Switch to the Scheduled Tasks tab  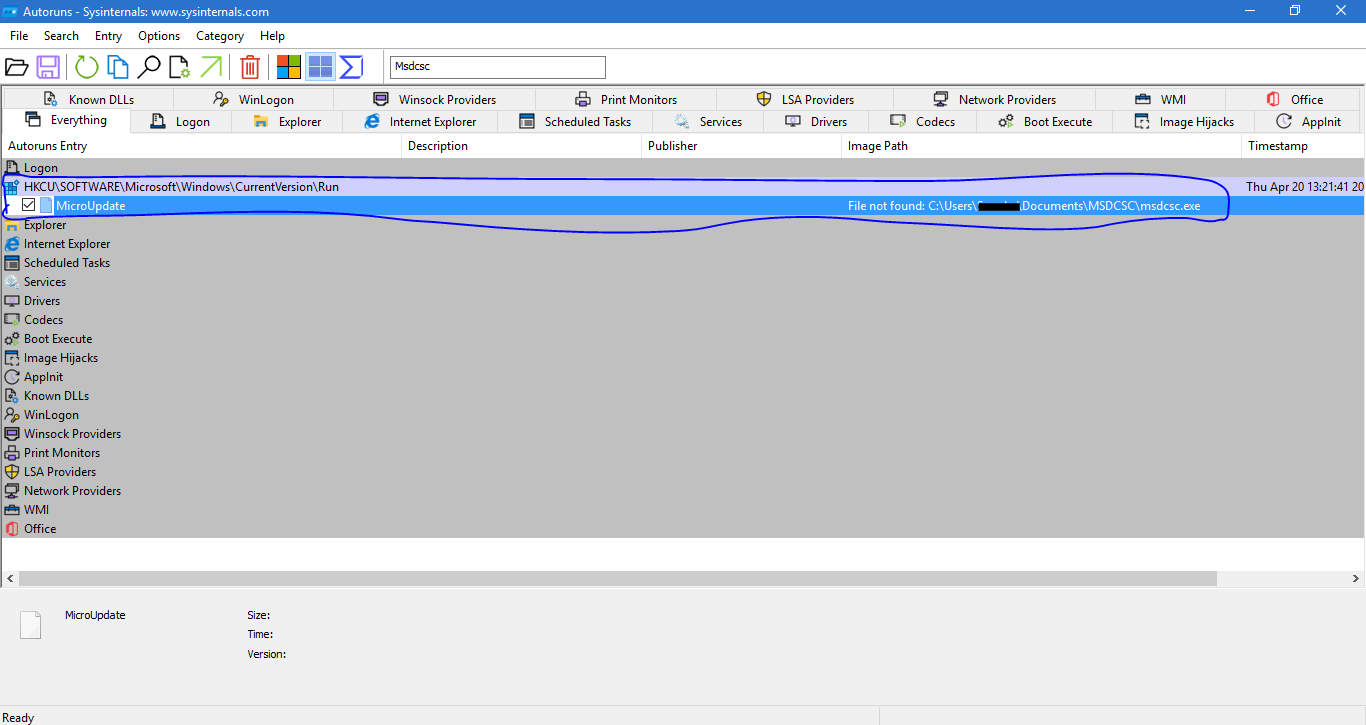(576, 122)
